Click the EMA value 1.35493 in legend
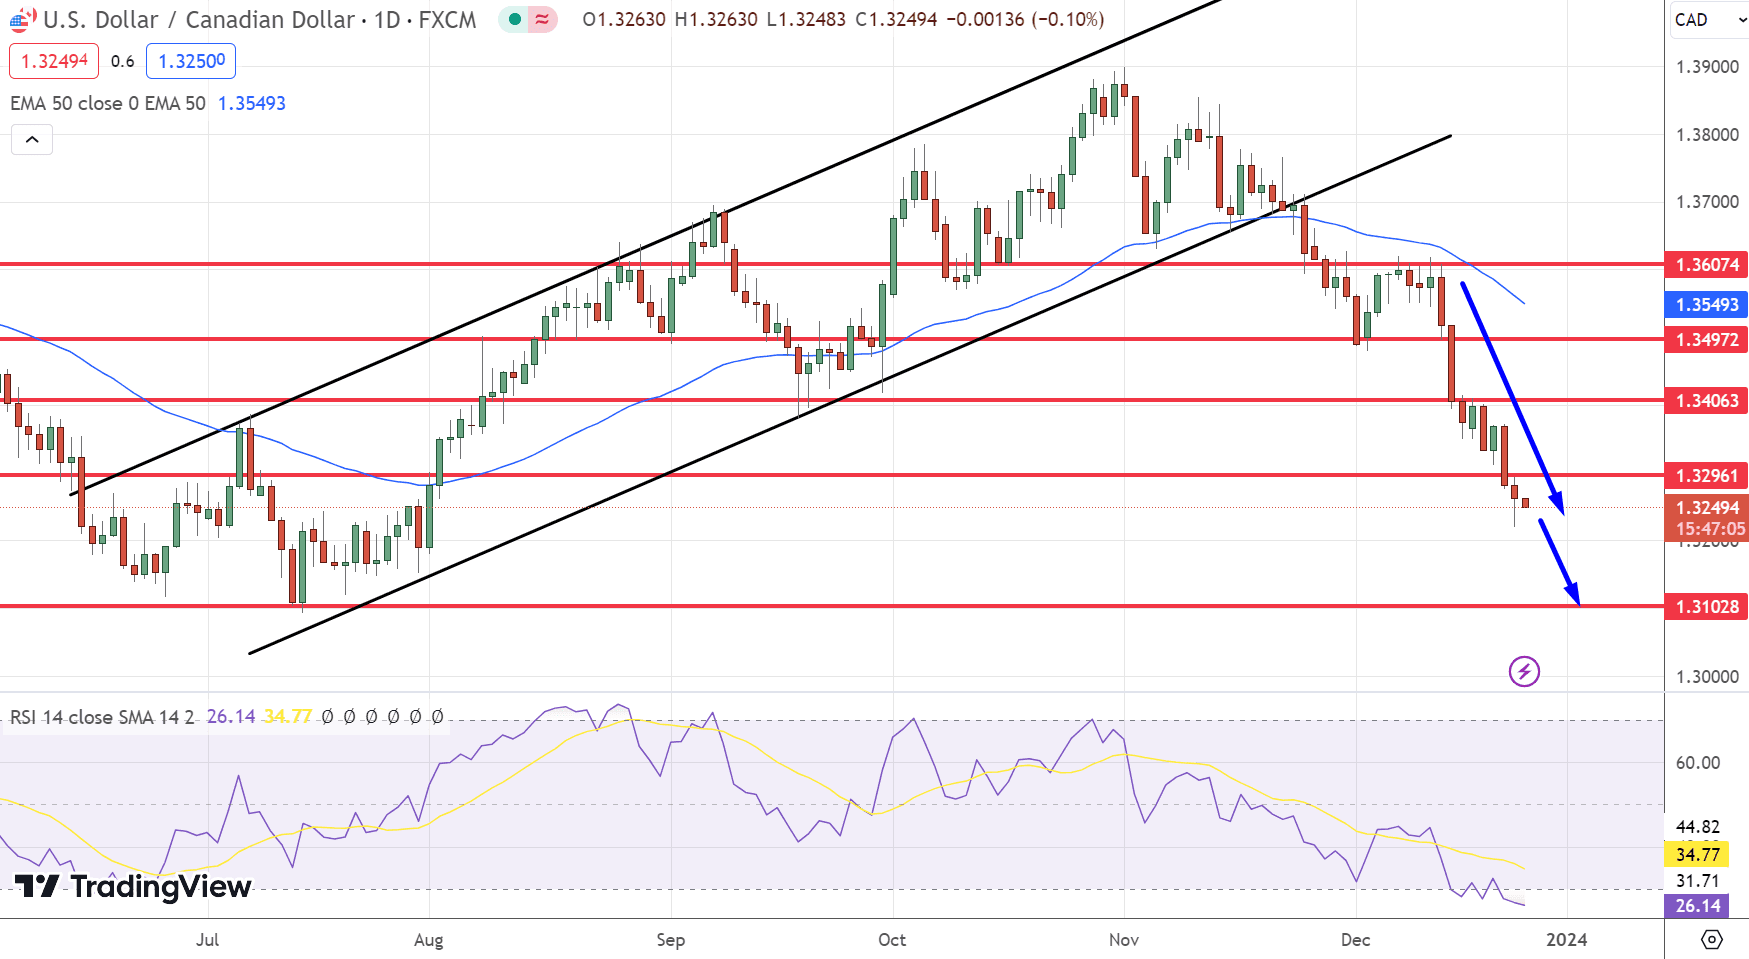The image size is (1749, 959). (252, 103)
